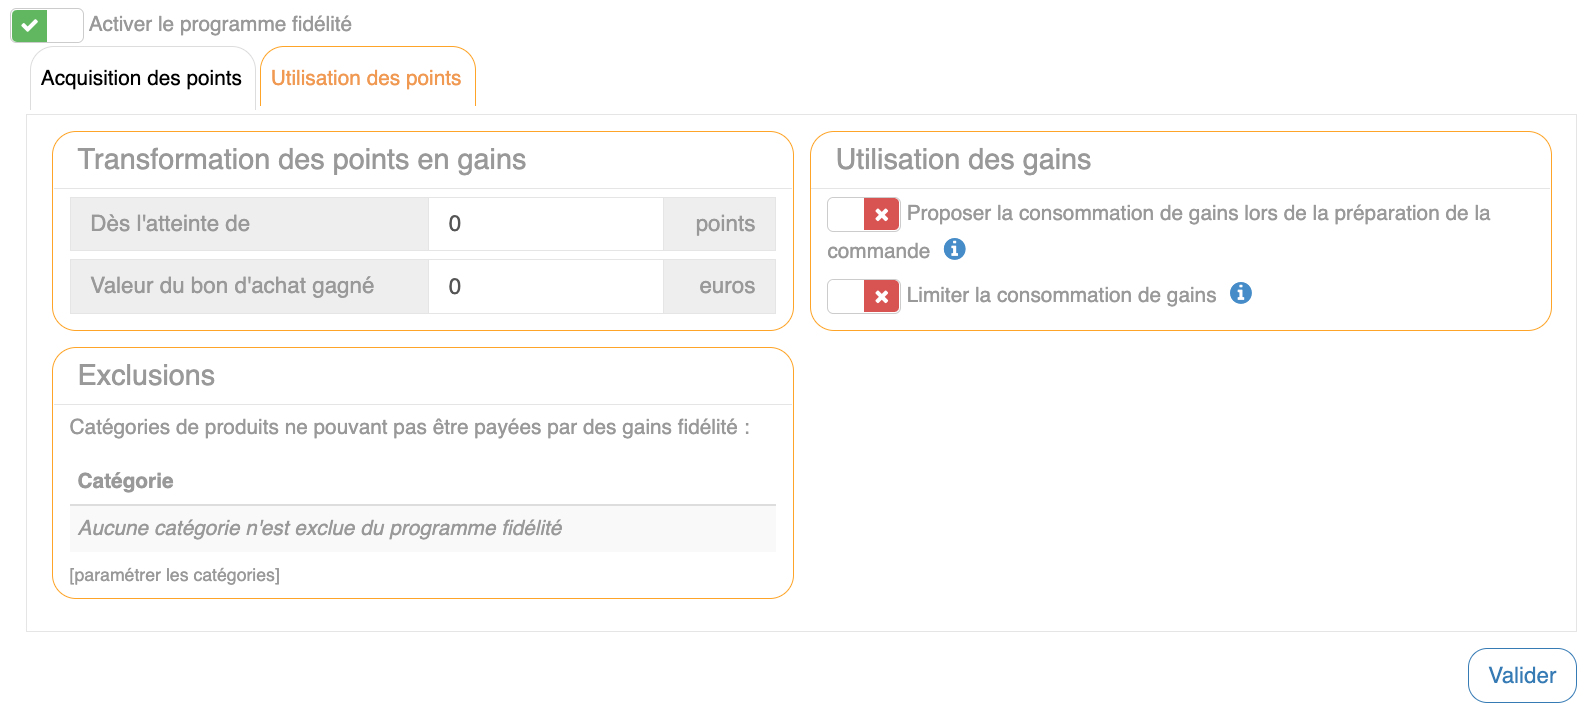Click the Utilisation des gains panel heading
The width and height of the screenshot is (1584, 710).
click(963, 160)
